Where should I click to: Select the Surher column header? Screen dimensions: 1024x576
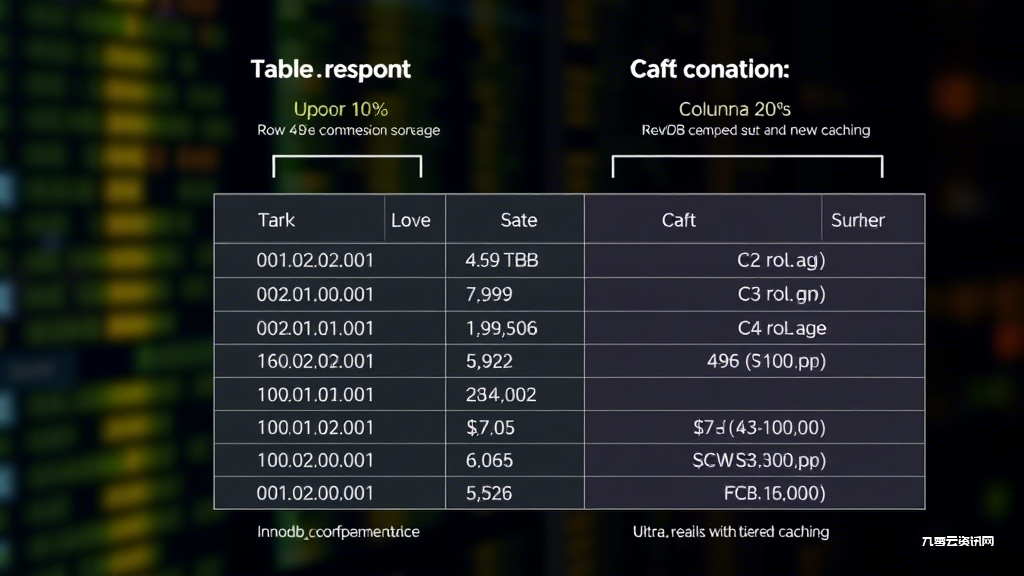857,220
